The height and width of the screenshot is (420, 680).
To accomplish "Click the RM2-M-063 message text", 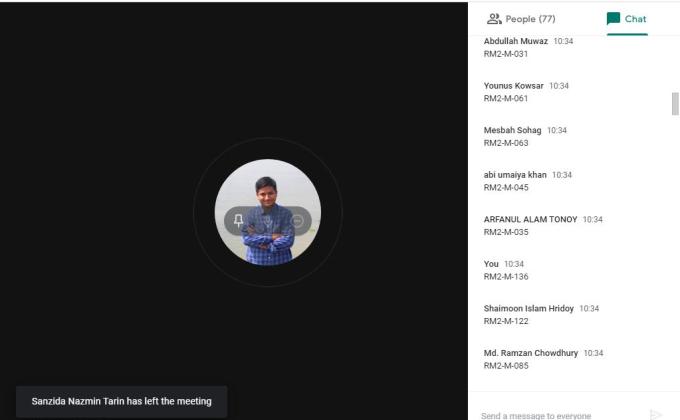I will [x=506, y=143].
